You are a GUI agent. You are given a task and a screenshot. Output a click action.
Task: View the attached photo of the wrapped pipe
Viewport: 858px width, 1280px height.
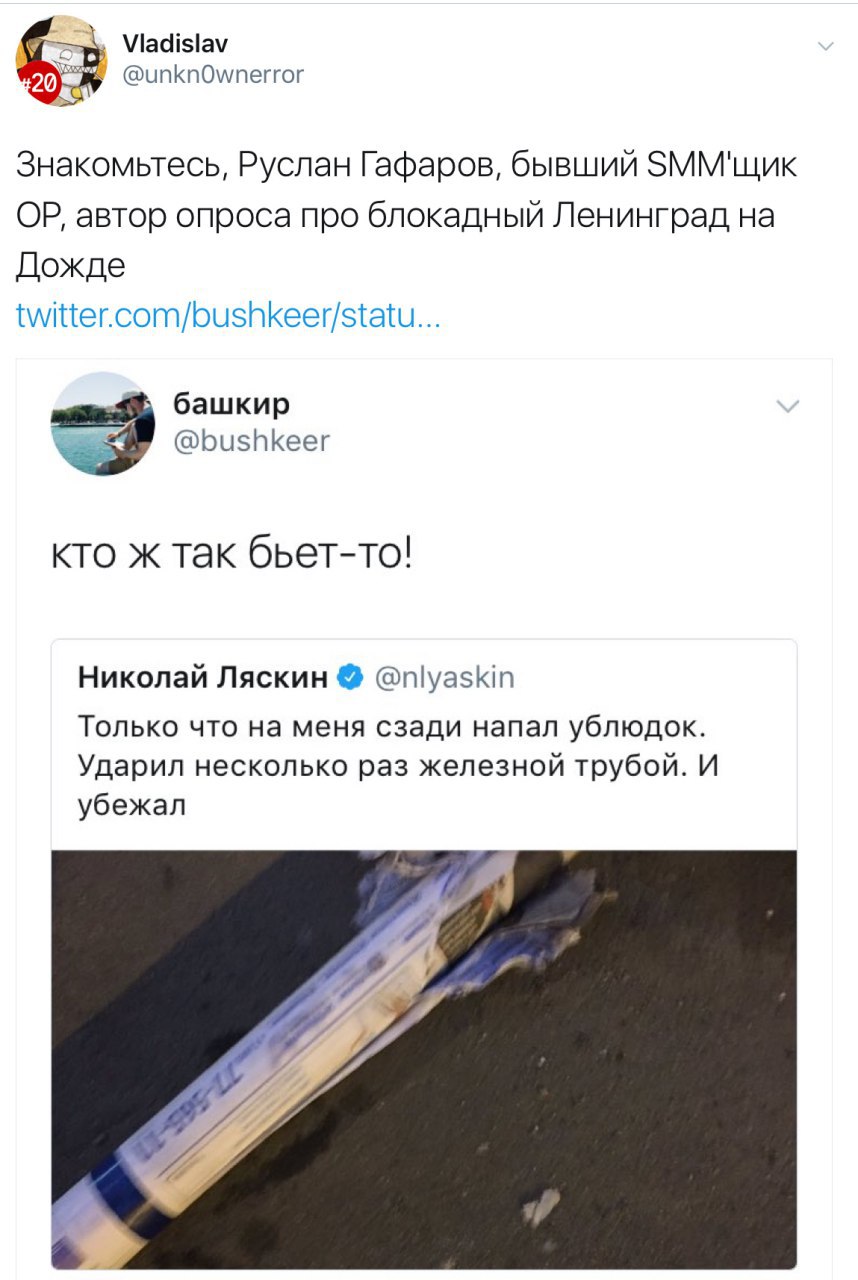click(x=424, y=1059)
